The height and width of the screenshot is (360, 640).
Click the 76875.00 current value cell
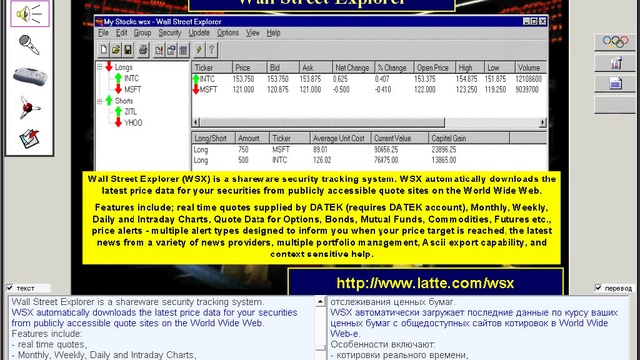point(386,160)
